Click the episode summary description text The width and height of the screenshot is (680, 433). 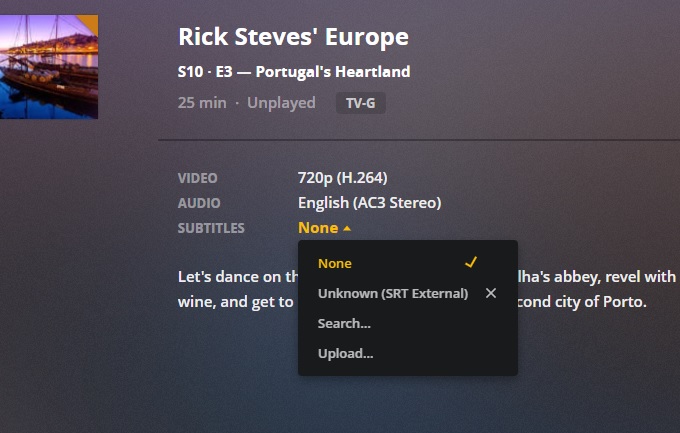(x=427, y=289)
